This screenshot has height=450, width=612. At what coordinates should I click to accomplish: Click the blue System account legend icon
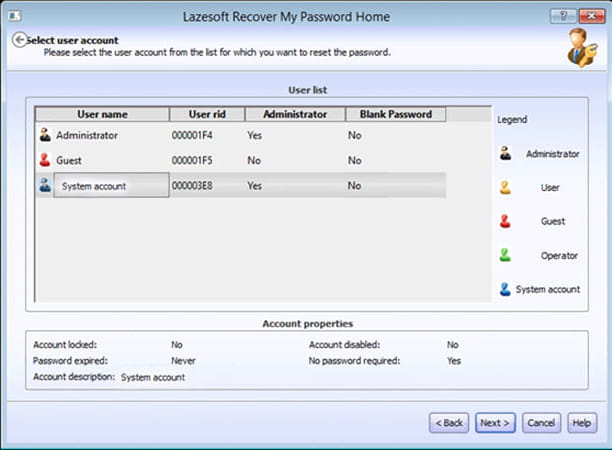click(x=506, y=289)
